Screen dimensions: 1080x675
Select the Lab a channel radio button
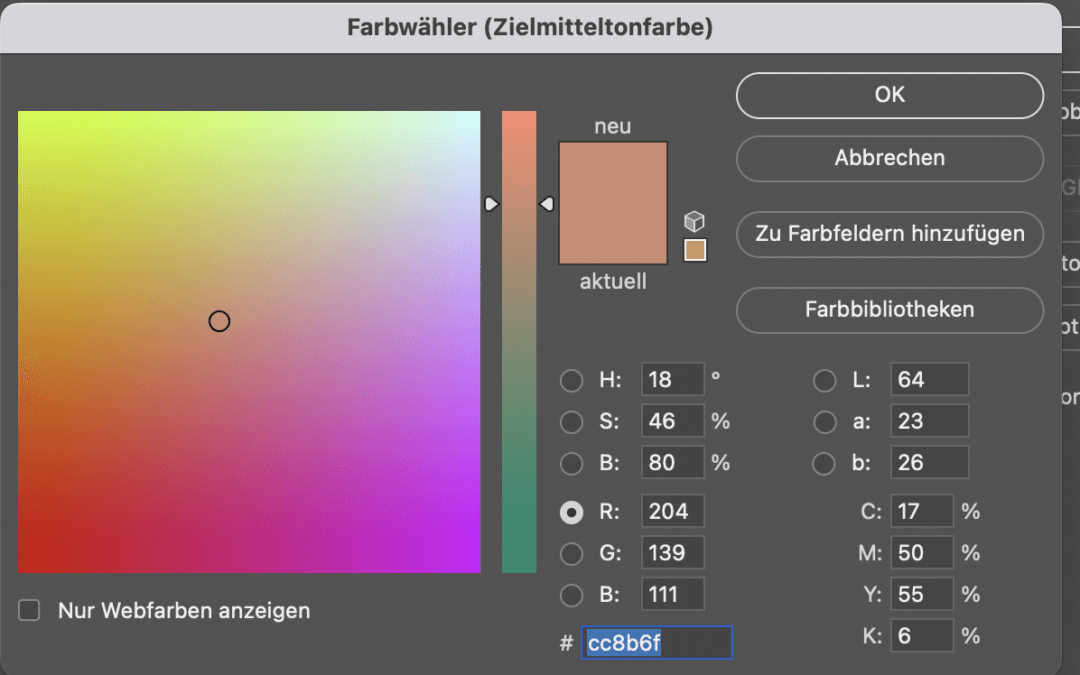pos(824,421)
